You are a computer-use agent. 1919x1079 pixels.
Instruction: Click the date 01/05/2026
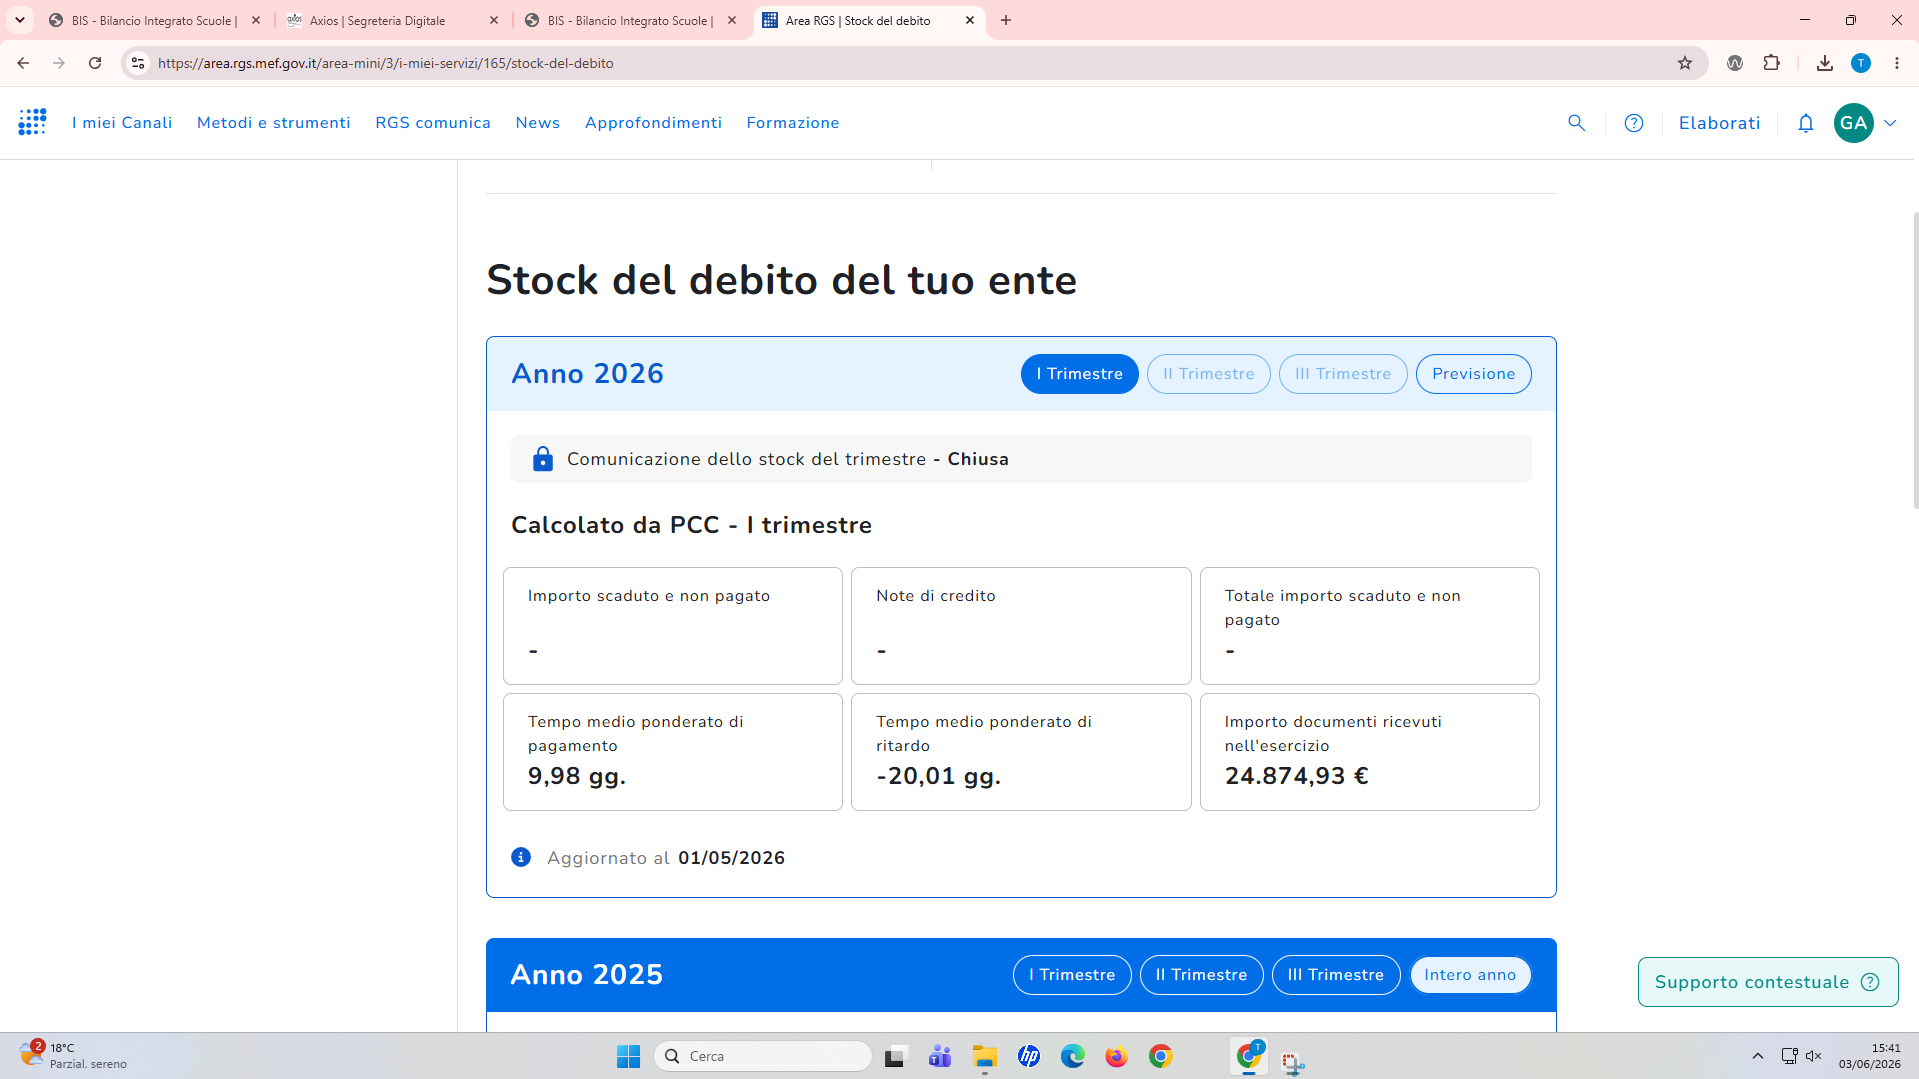731,858
